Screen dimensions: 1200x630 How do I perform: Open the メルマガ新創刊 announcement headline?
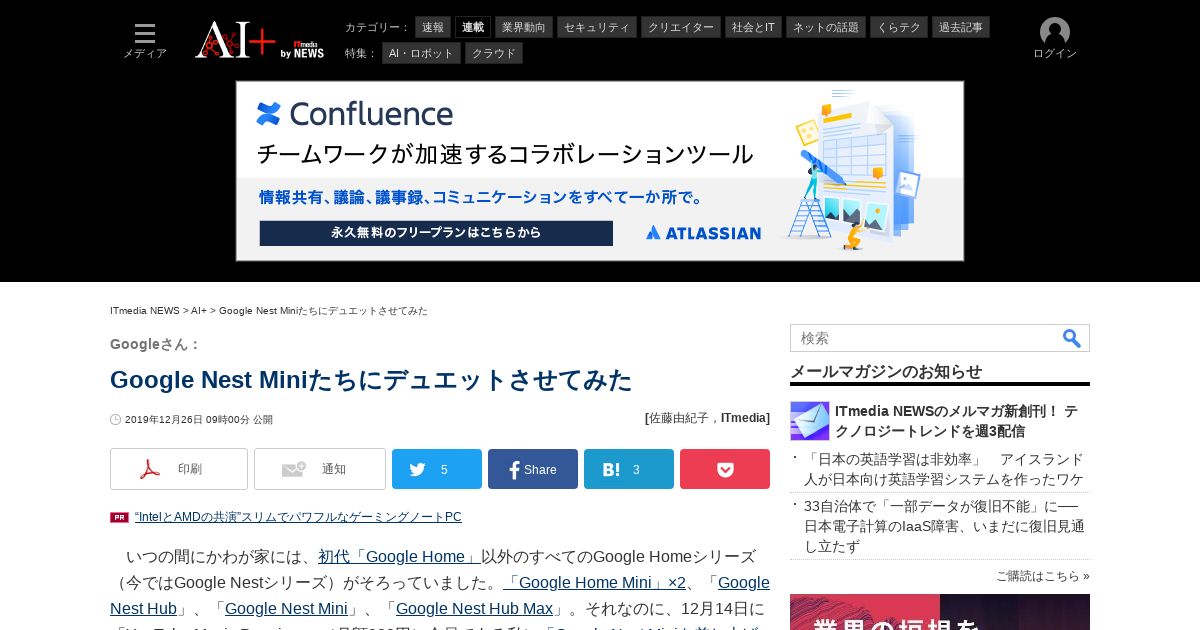tap(956, 421)
